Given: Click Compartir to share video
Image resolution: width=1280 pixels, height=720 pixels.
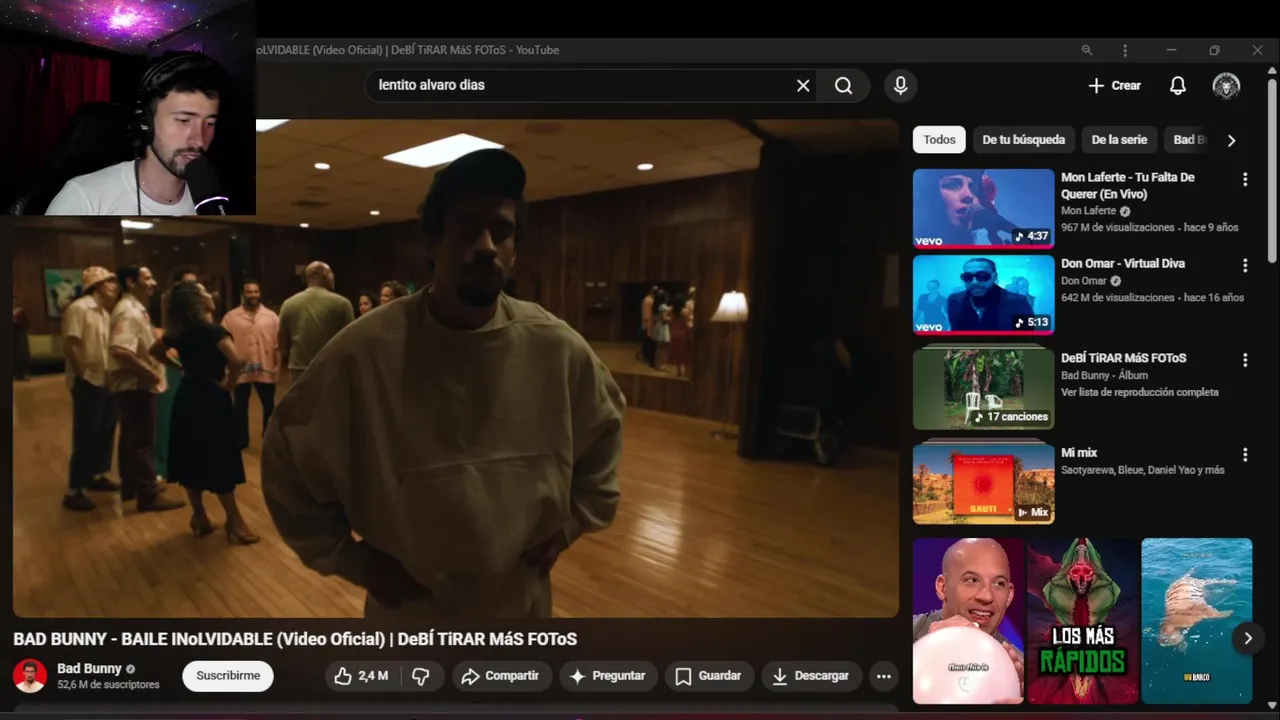Looking at the screenshot, I should pyautogui.click(x=500, y=677).
